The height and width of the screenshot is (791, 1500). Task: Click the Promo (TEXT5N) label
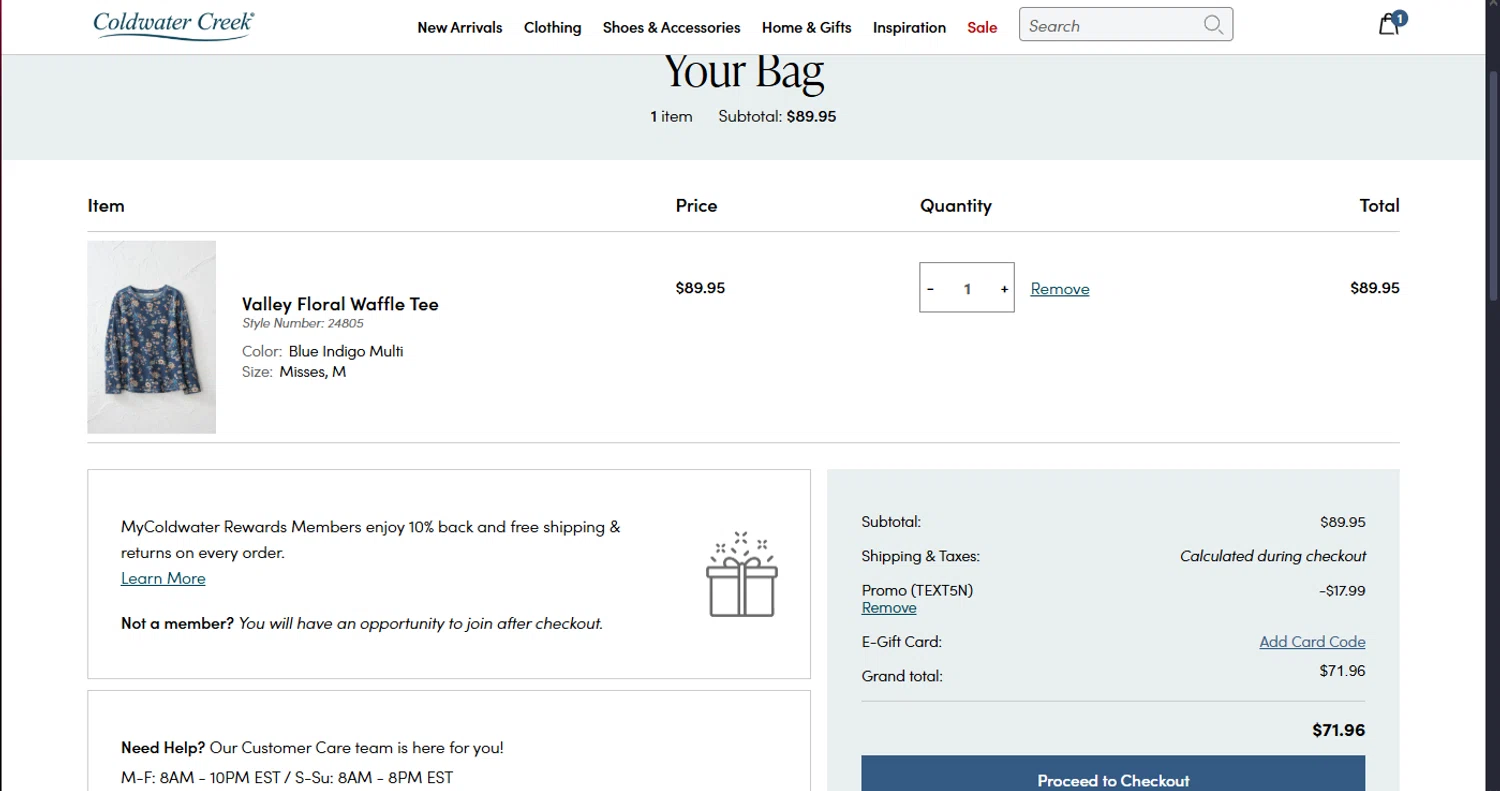pos(917,590)
